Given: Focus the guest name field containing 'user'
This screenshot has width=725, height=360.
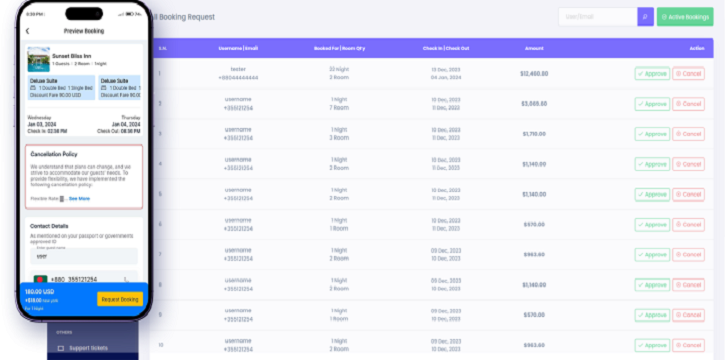Looking at the screenshot, I should (84, 256).
